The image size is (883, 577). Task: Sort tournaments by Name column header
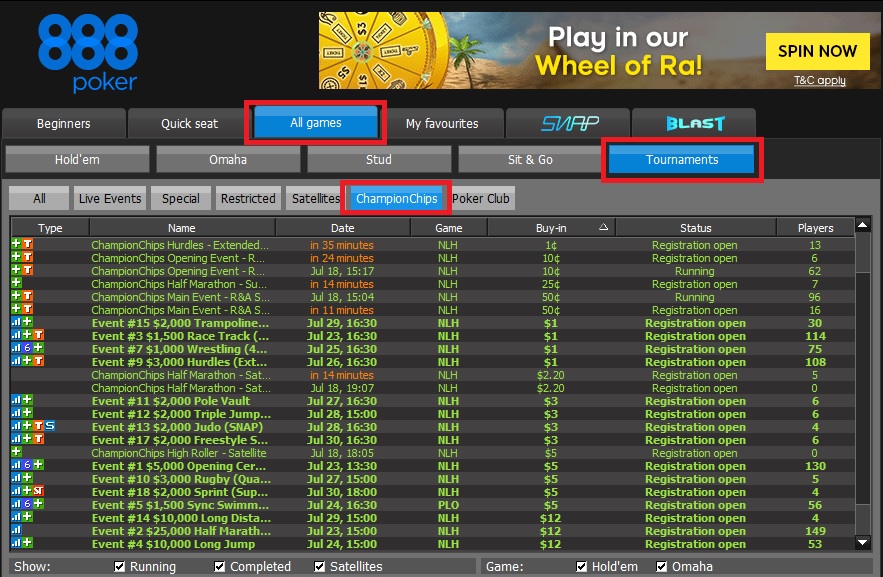coord(182,228)
